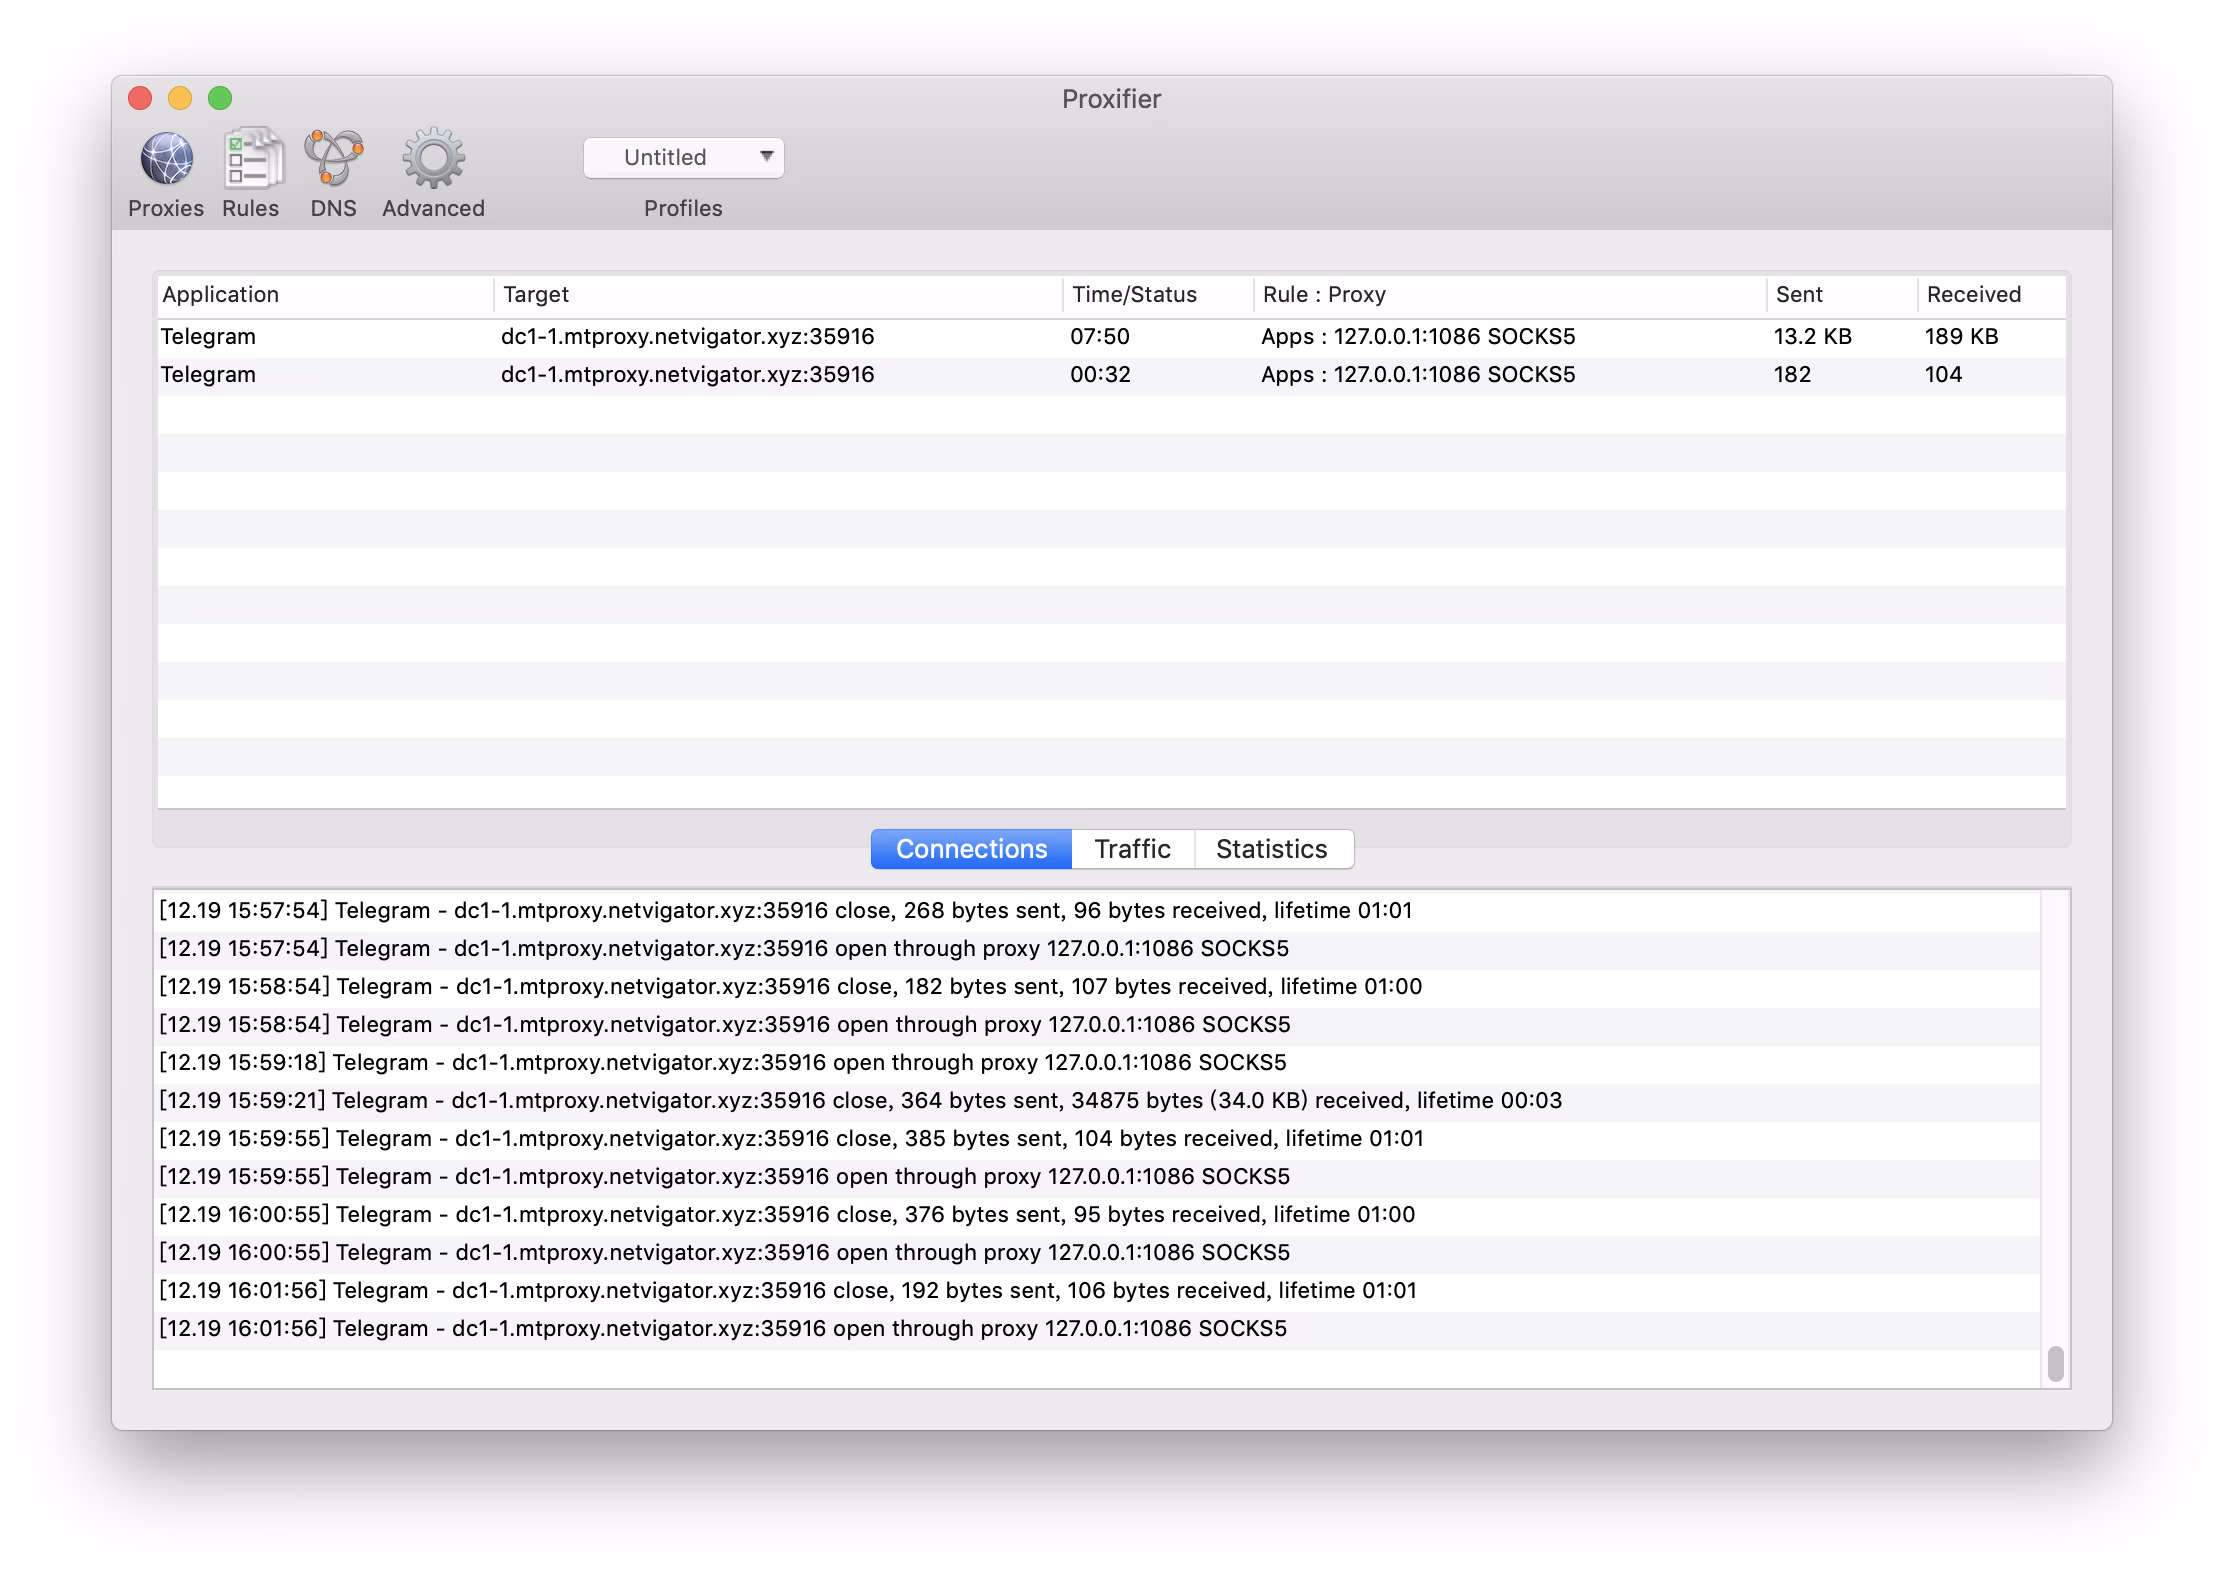This screenshot has width=2224, height=1578.
Task: Open the Proxies globe icon
Action: 166,159
